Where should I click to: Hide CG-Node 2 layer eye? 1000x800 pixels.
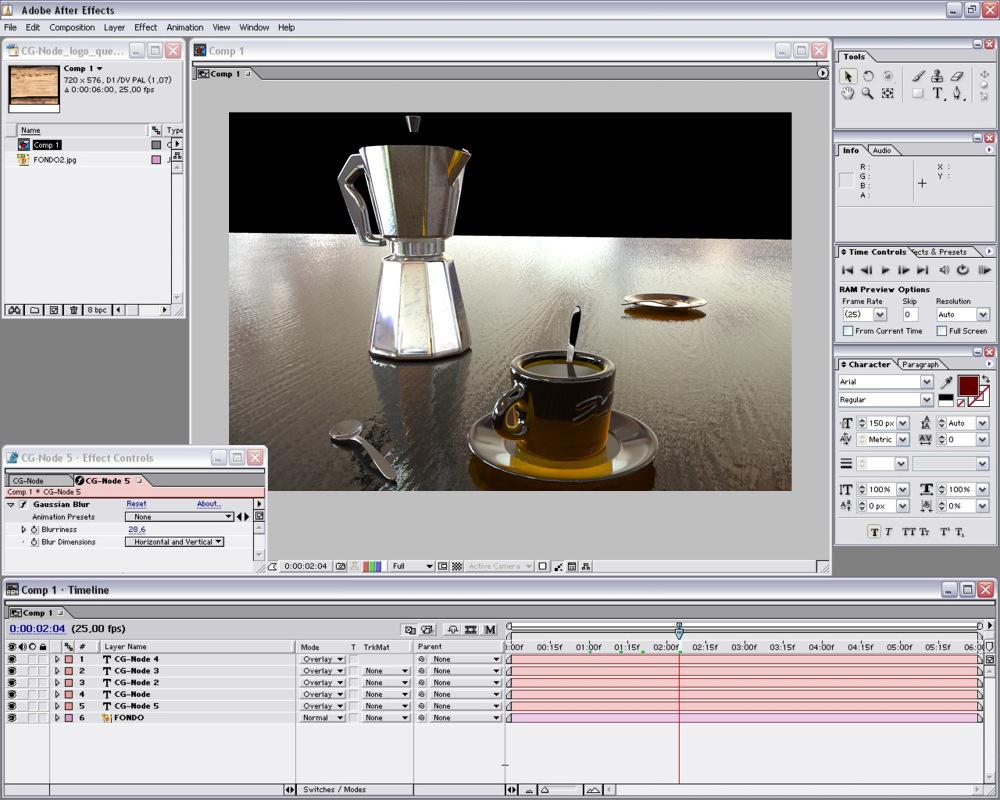[12, 683]
